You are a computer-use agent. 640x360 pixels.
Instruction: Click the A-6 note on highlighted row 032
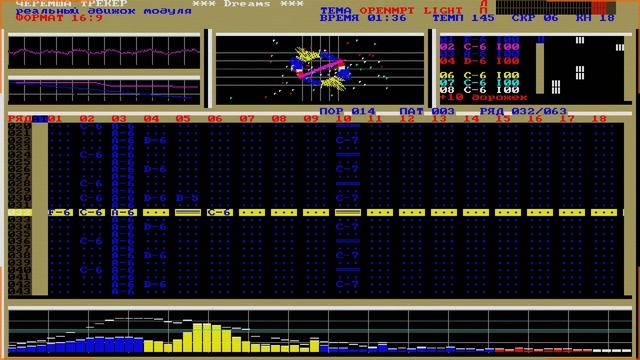[x=124, y=213]
